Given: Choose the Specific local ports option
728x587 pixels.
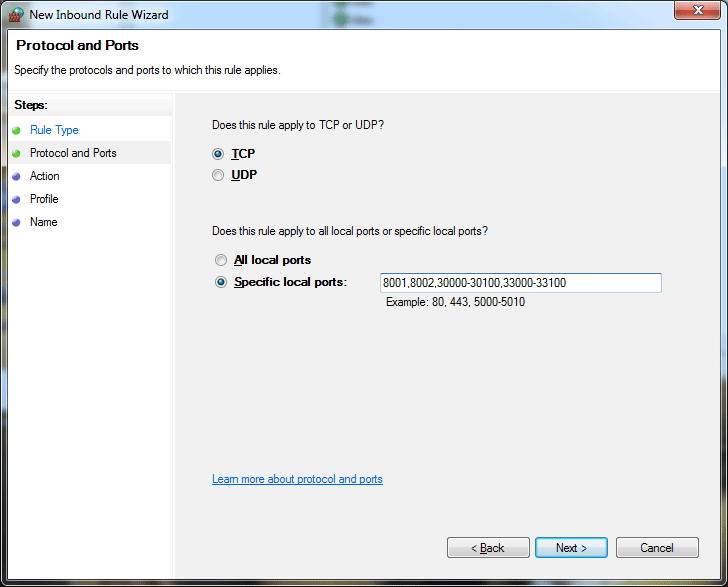Looking at the screenshot, I should pyautogui.click(x=221, y=282).
